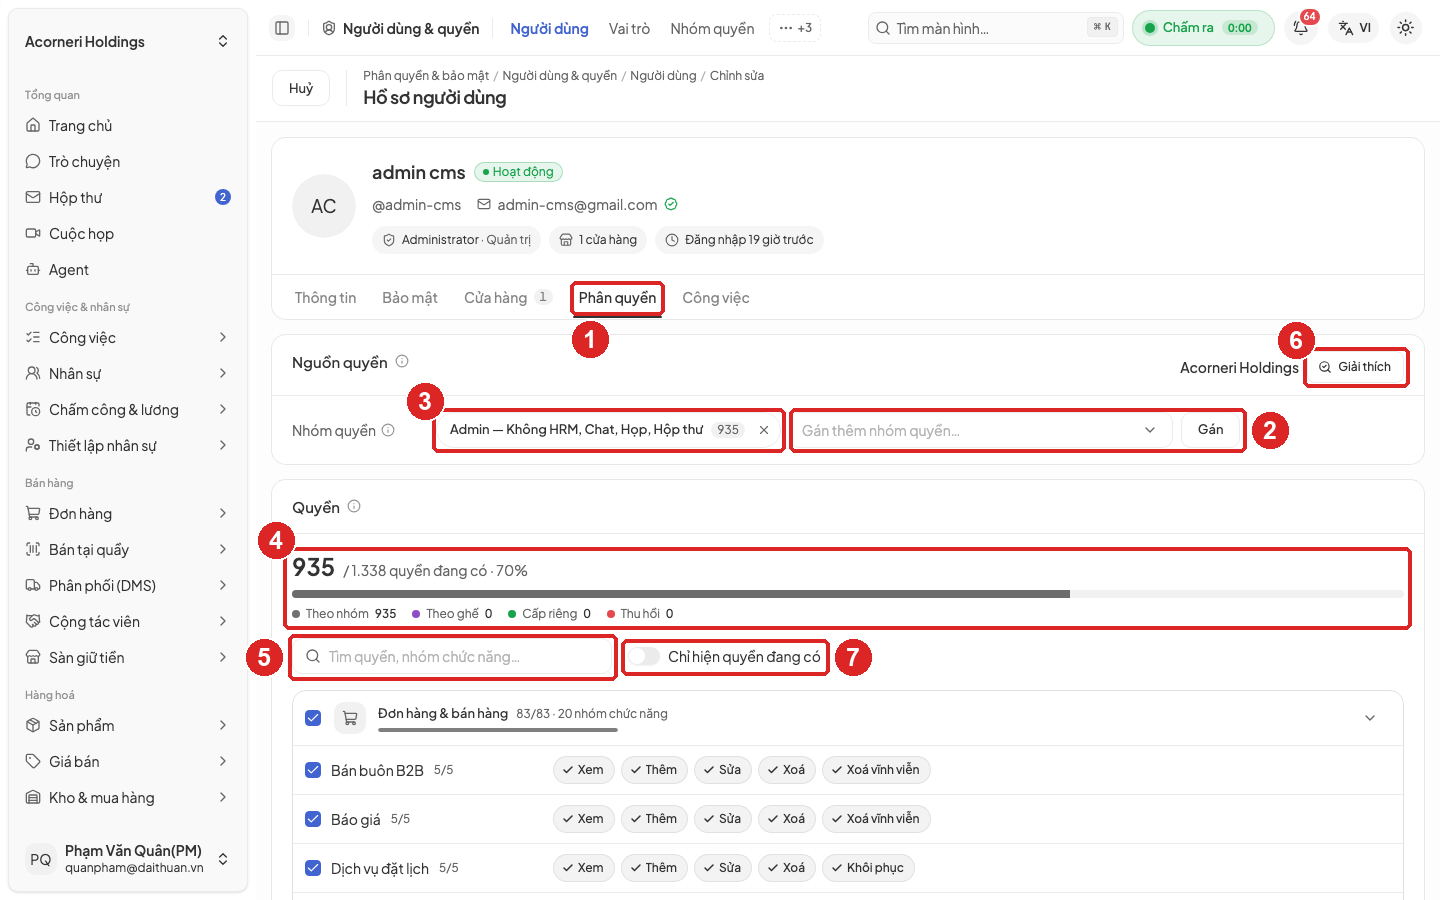Switch to the Thông tin tab
The image size is (1440, 900).
[325, 298]
